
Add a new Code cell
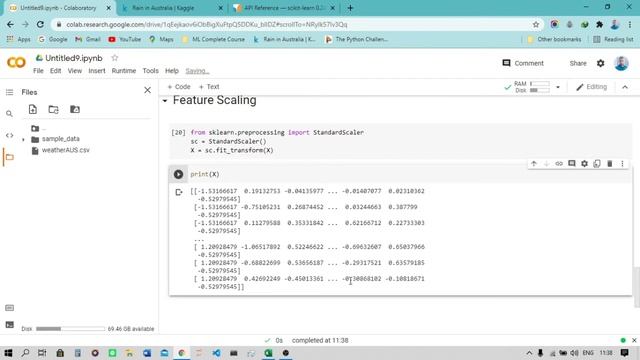pyautogui.click(x=179, y=87)
